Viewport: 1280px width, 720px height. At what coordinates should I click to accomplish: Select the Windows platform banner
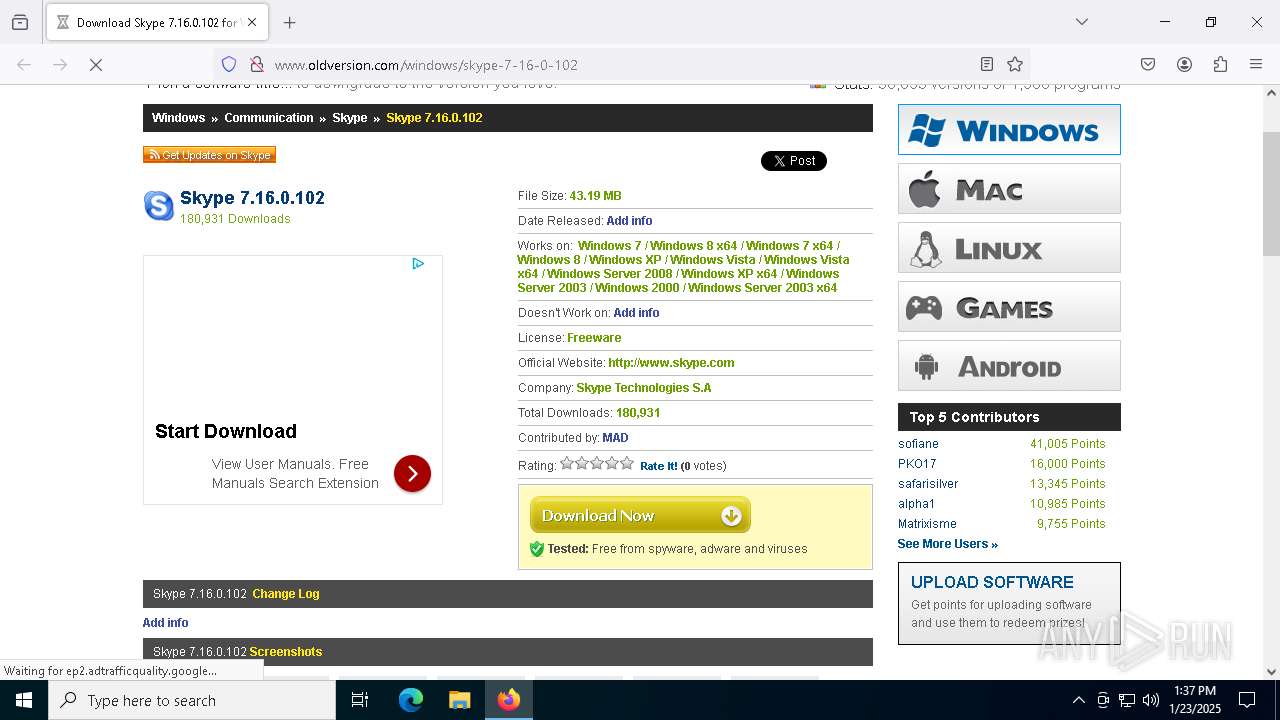[1009, 130]
